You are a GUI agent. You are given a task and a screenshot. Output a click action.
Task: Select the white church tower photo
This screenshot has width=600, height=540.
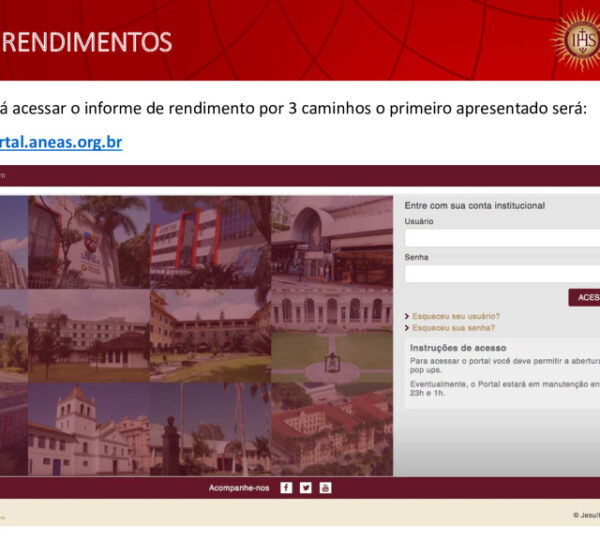point(88,428)
